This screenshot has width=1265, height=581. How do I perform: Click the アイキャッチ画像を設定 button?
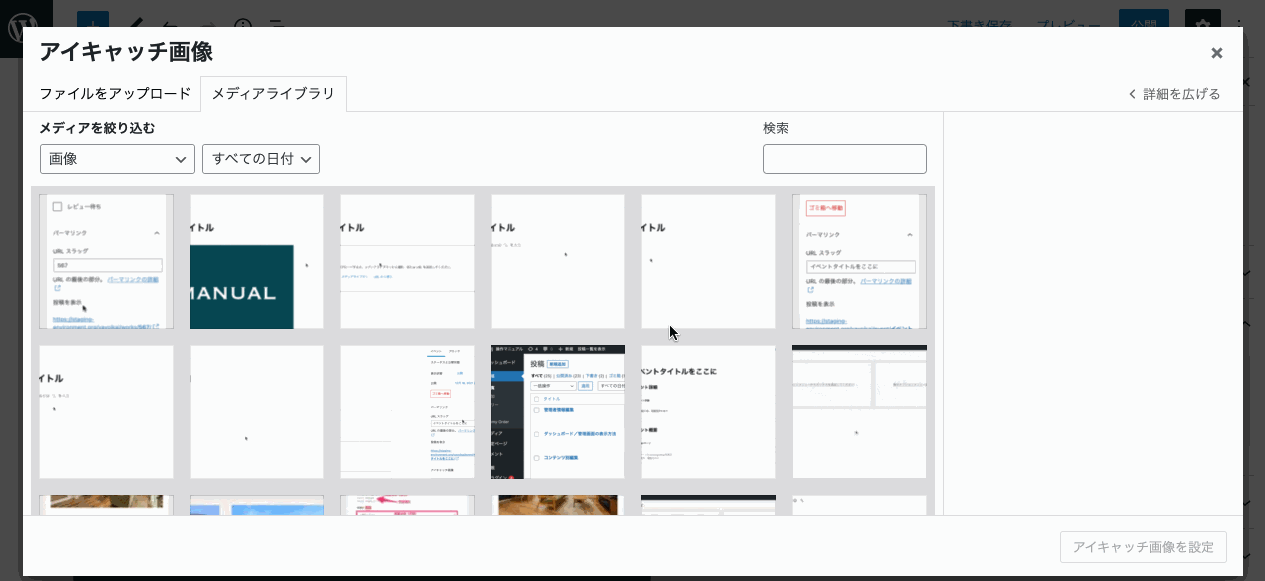point(1142,547)
